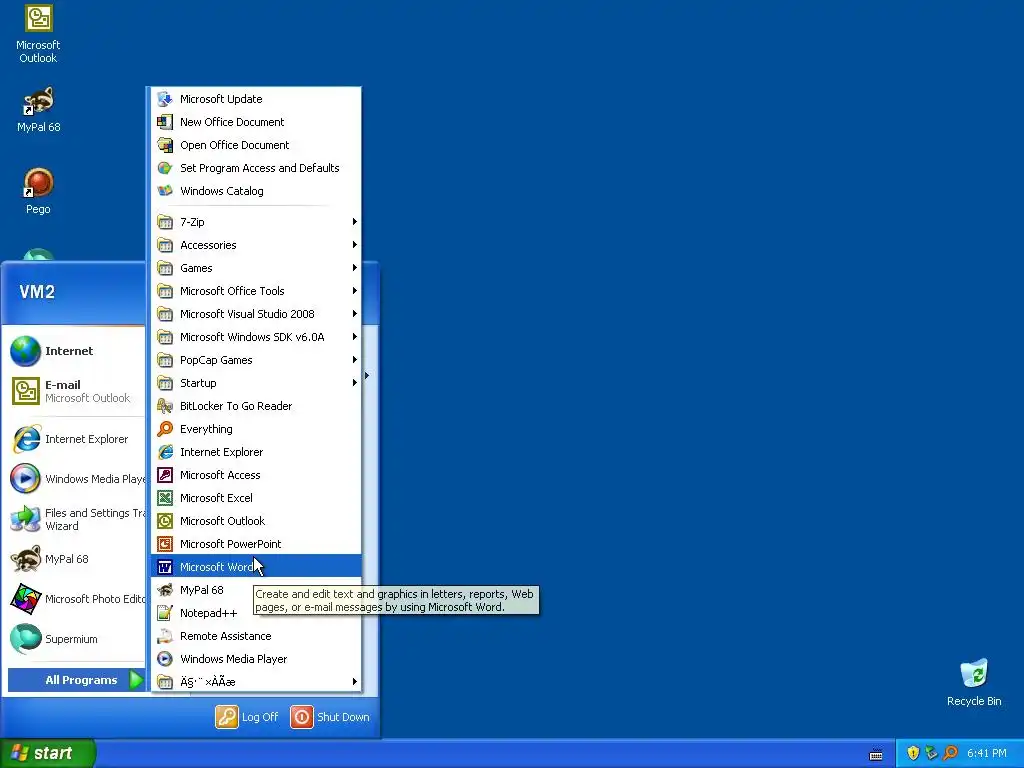Open Microsoft Update from All Programs

[x=256, y=99]
